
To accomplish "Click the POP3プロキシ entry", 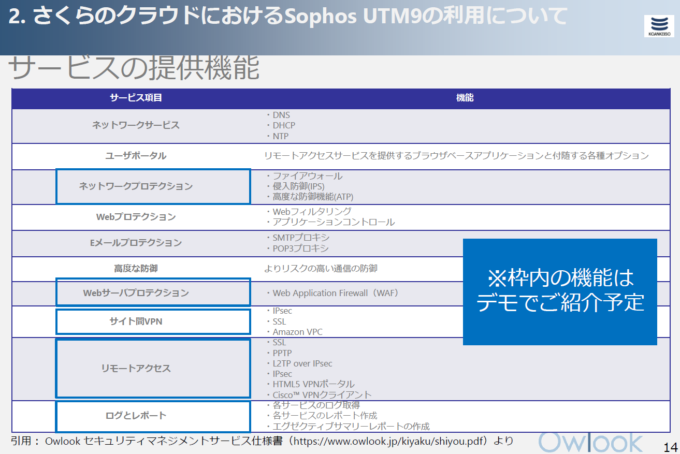I will [300, 248].
